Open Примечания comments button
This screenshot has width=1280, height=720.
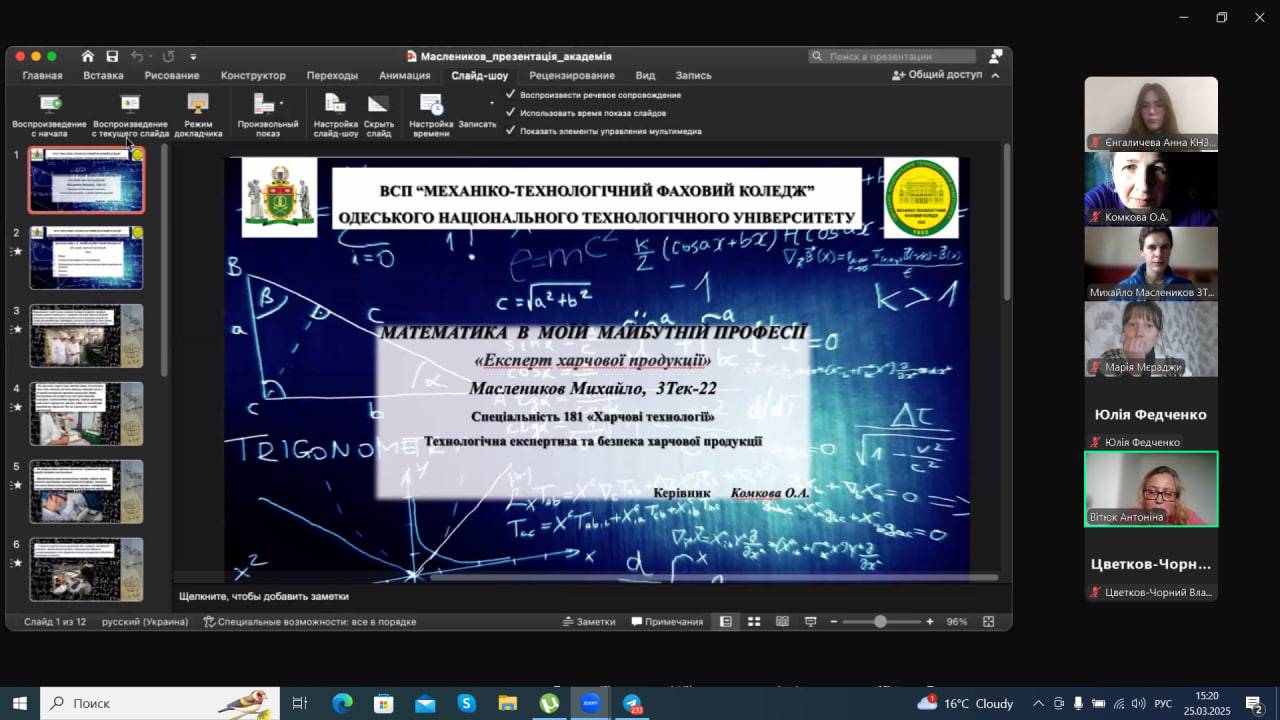(x=667, y=621)
